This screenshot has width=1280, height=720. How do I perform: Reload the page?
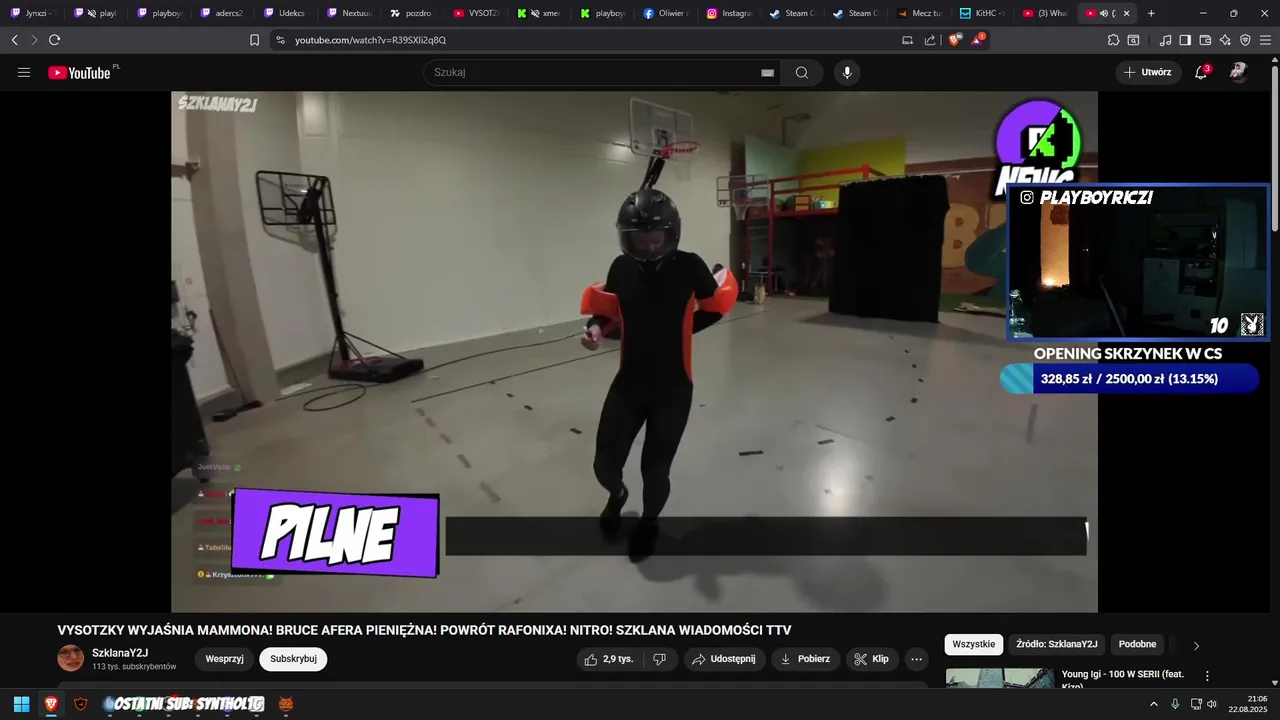pyautogui.click(x=54, y=40)
